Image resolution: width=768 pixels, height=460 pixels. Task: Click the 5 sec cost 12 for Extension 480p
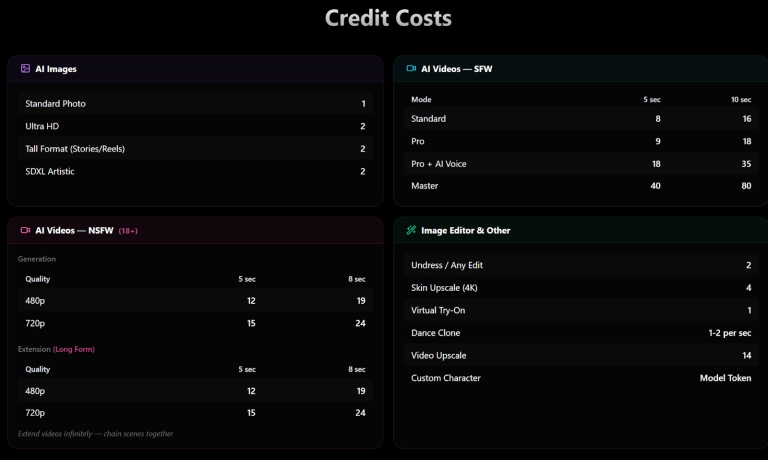click(x=251, y=391)
